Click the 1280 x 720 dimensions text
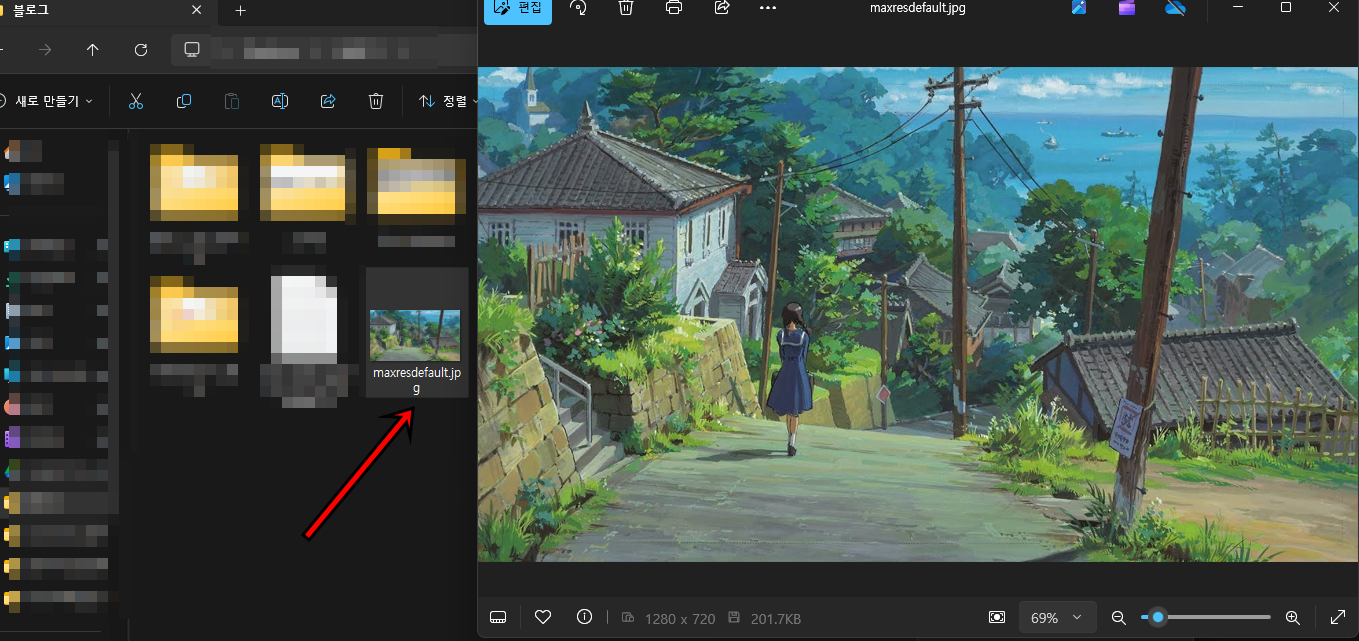The image size is (1359, 641). click(x=679, y=619)
